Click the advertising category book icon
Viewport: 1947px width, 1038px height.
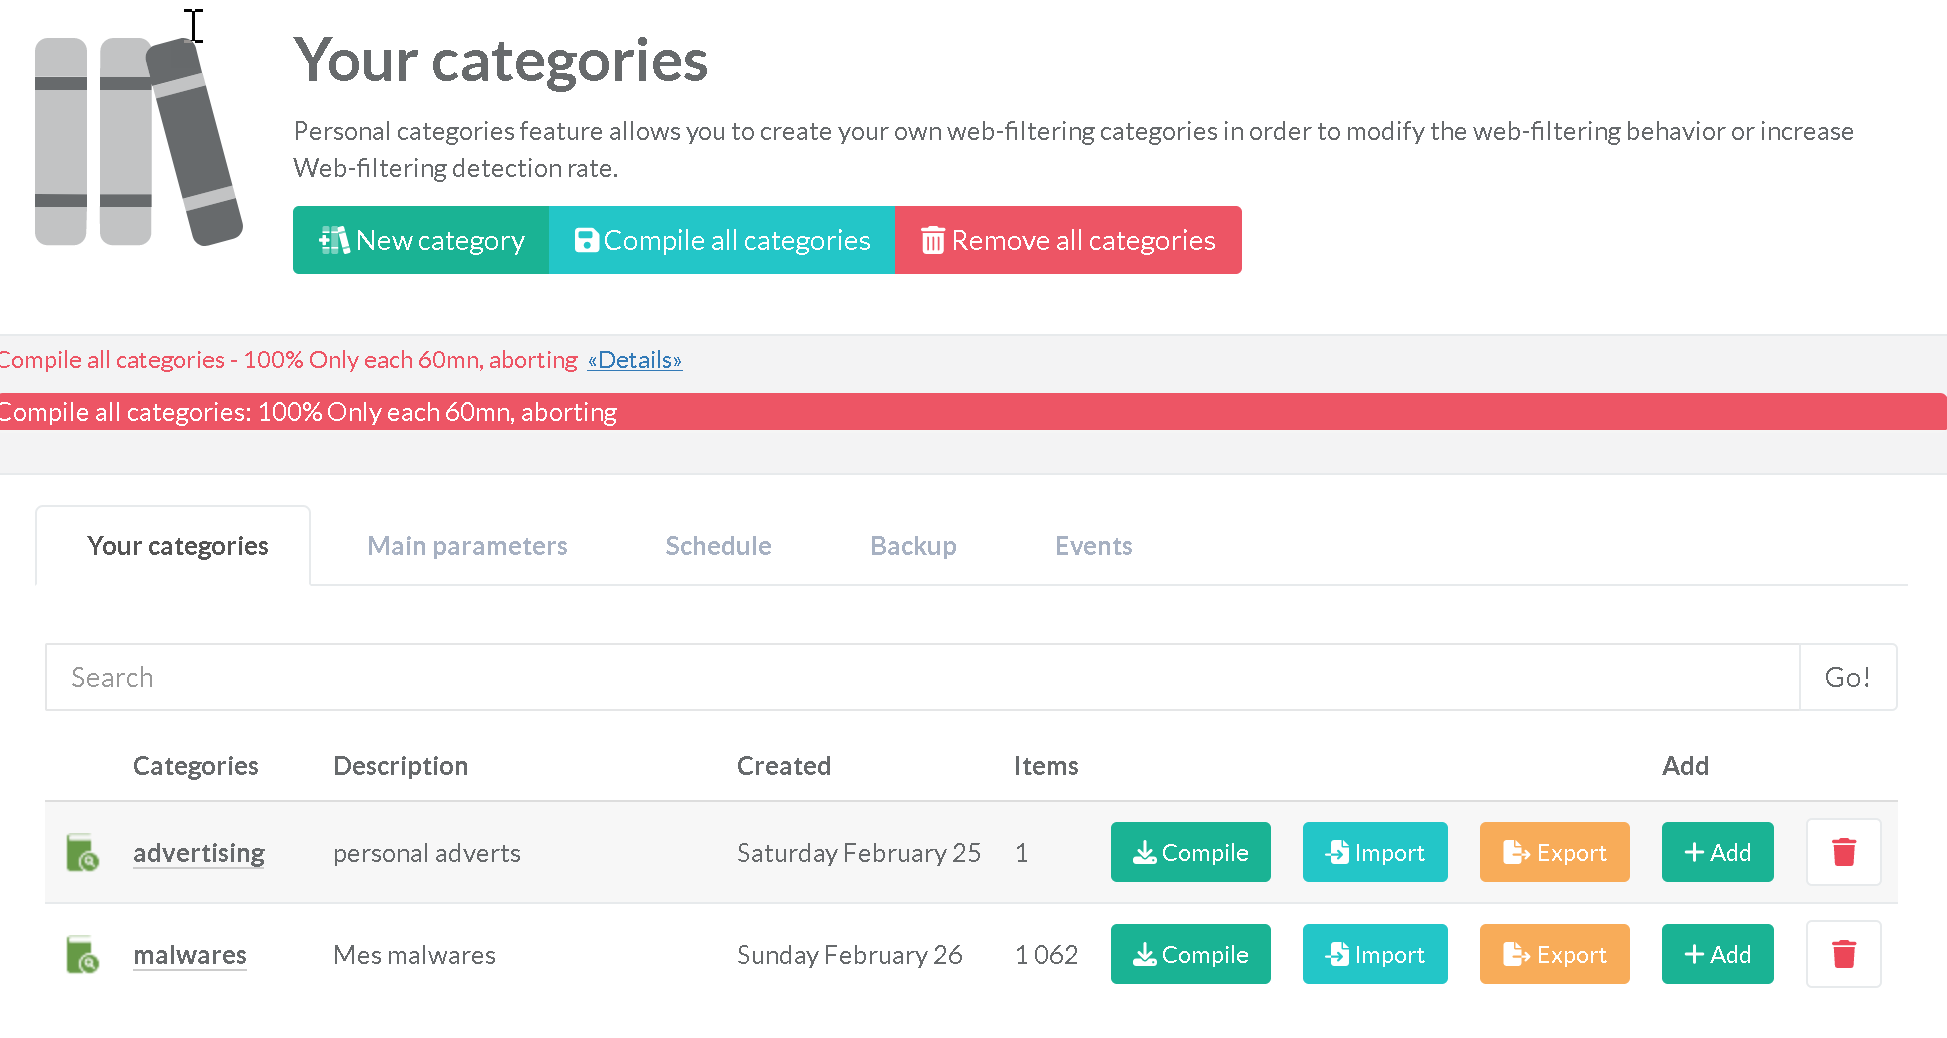click(82, 853)
